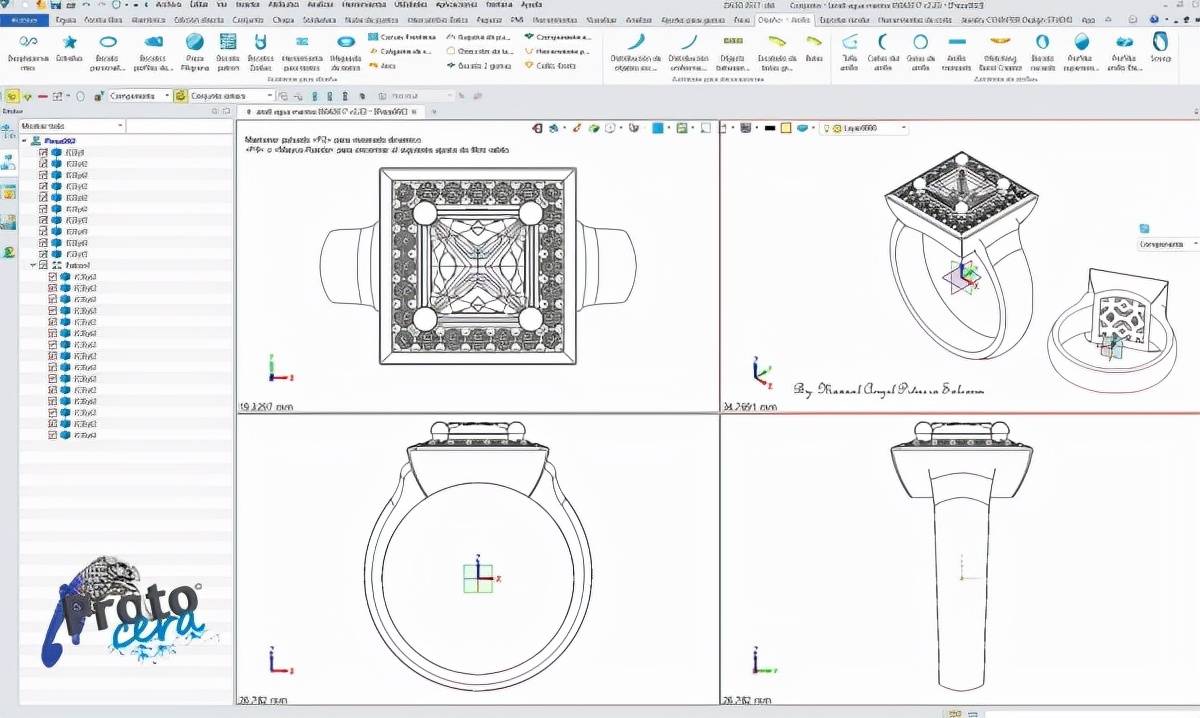The image size is (1200, 718).
Task: Collapse the nested subgroup in the model tree
Action: (x=33, y=265)
